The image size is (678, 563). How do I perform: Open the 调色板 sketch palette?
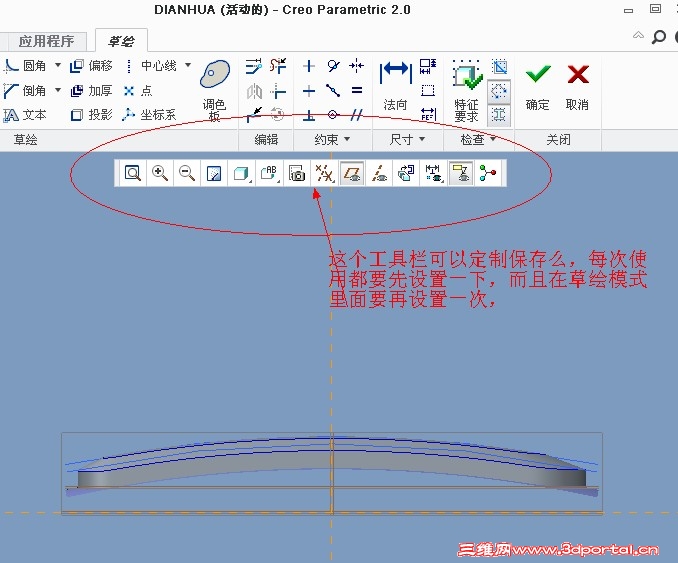pyautogui.click(x=215, y=90)
